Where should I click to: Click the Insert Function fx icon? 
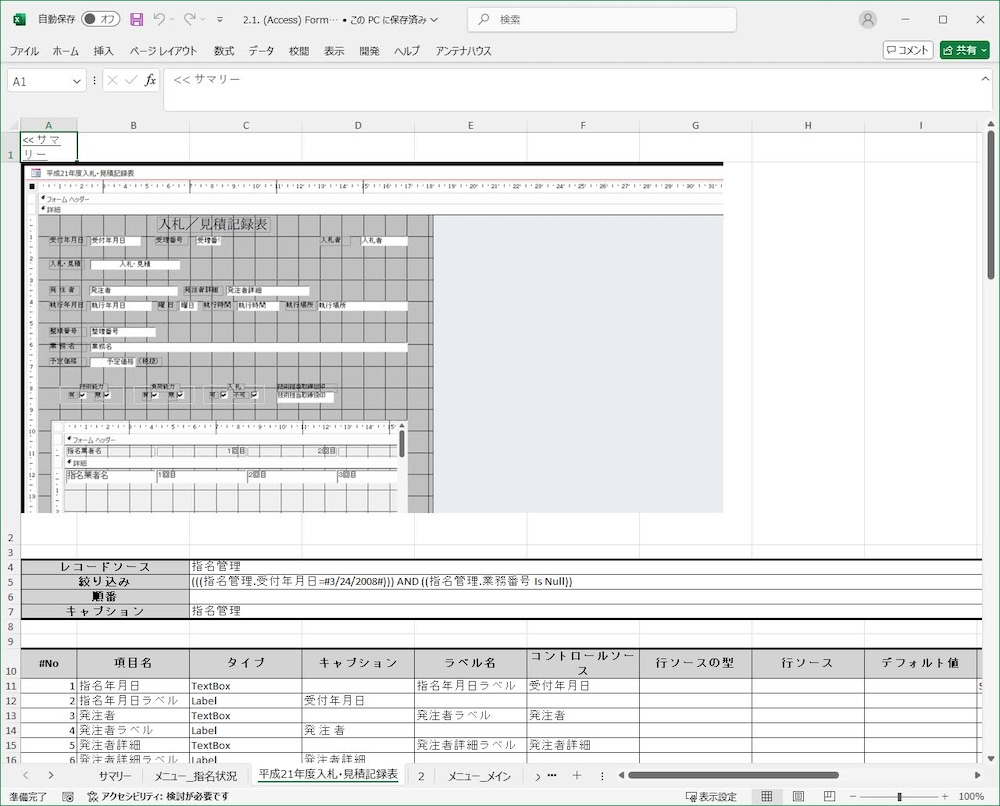point(150,80)
